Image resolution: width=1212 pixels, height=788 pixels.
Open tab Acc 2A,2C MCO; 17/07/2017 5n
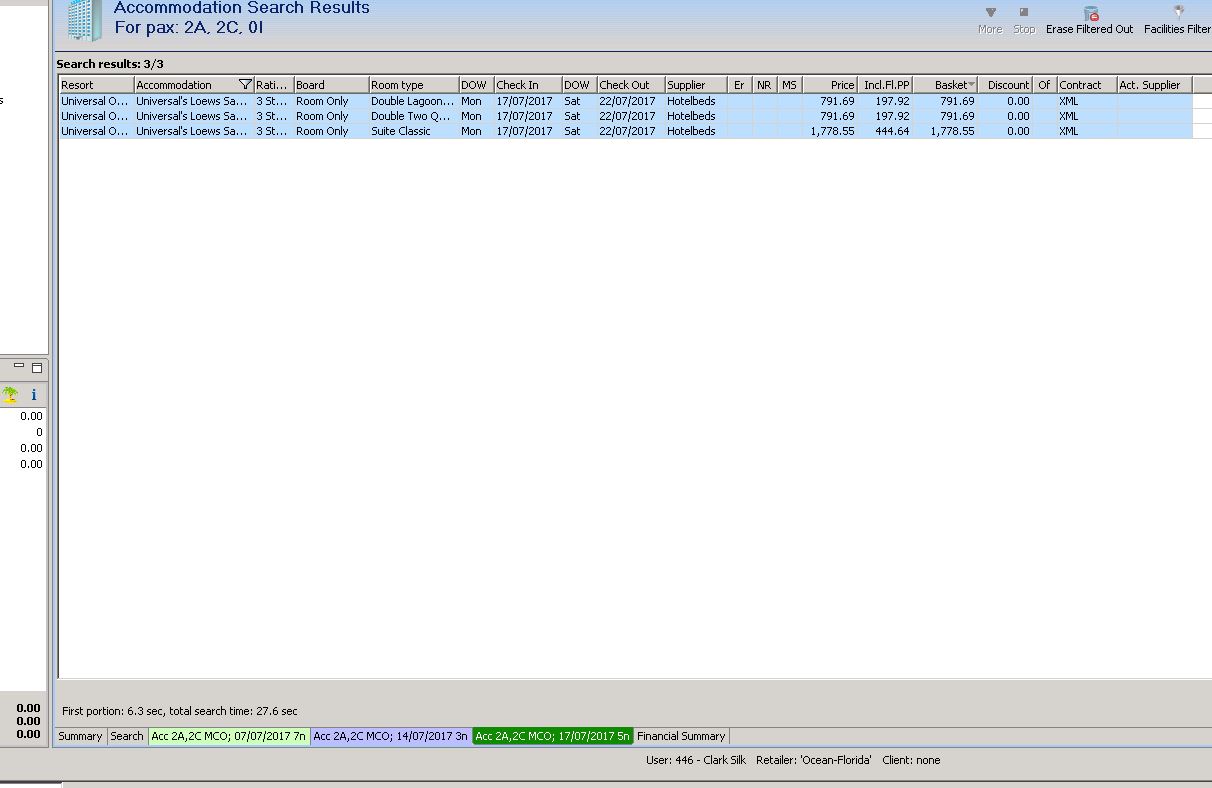coord(553,736)
